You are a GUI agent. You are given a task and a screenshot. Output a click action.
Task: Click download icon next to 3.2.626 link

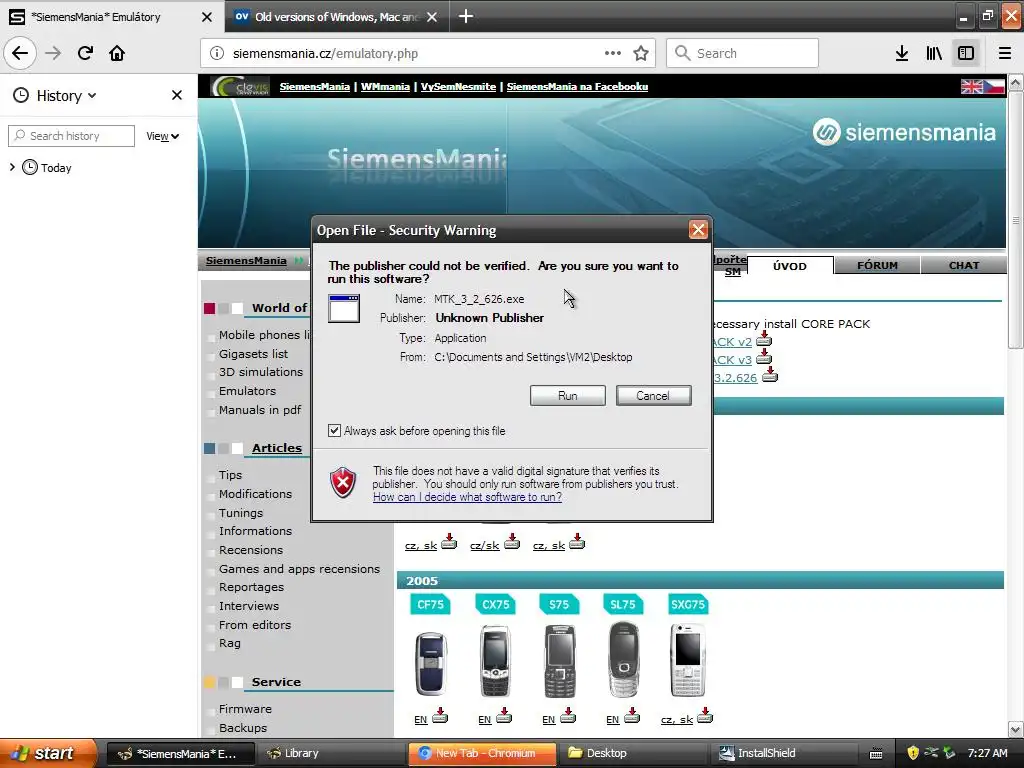[770, 375]
